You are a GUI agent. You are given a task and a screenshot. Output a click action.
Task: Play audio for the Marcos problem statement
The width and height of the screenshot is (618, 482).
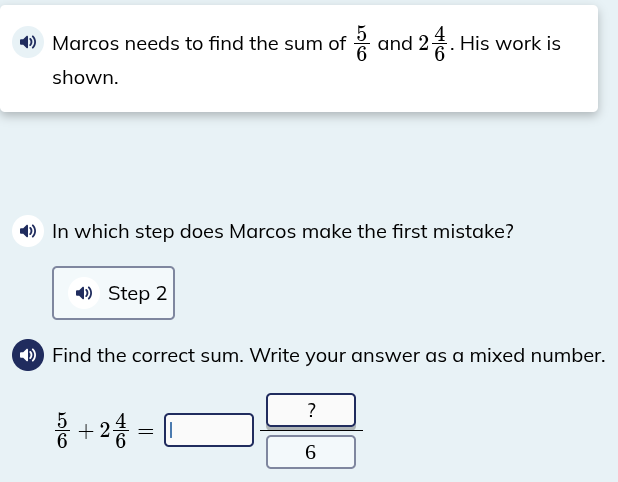[27, 43]
